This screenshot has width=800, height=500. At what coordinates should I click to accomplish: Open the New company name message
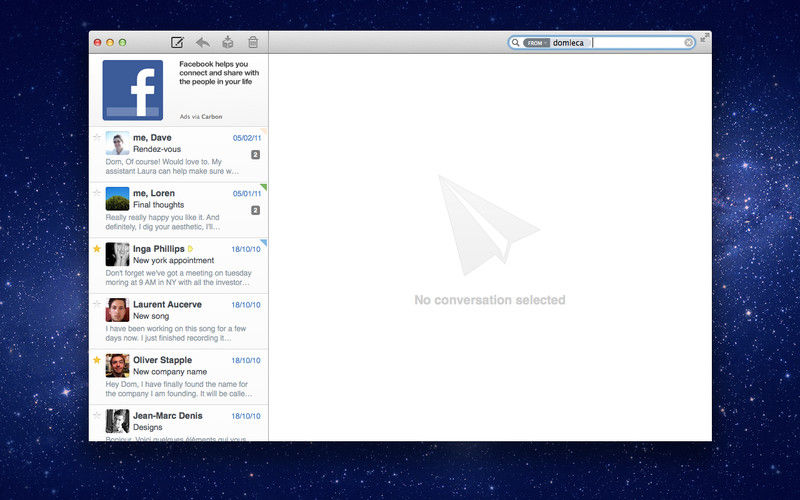point(179,377)
